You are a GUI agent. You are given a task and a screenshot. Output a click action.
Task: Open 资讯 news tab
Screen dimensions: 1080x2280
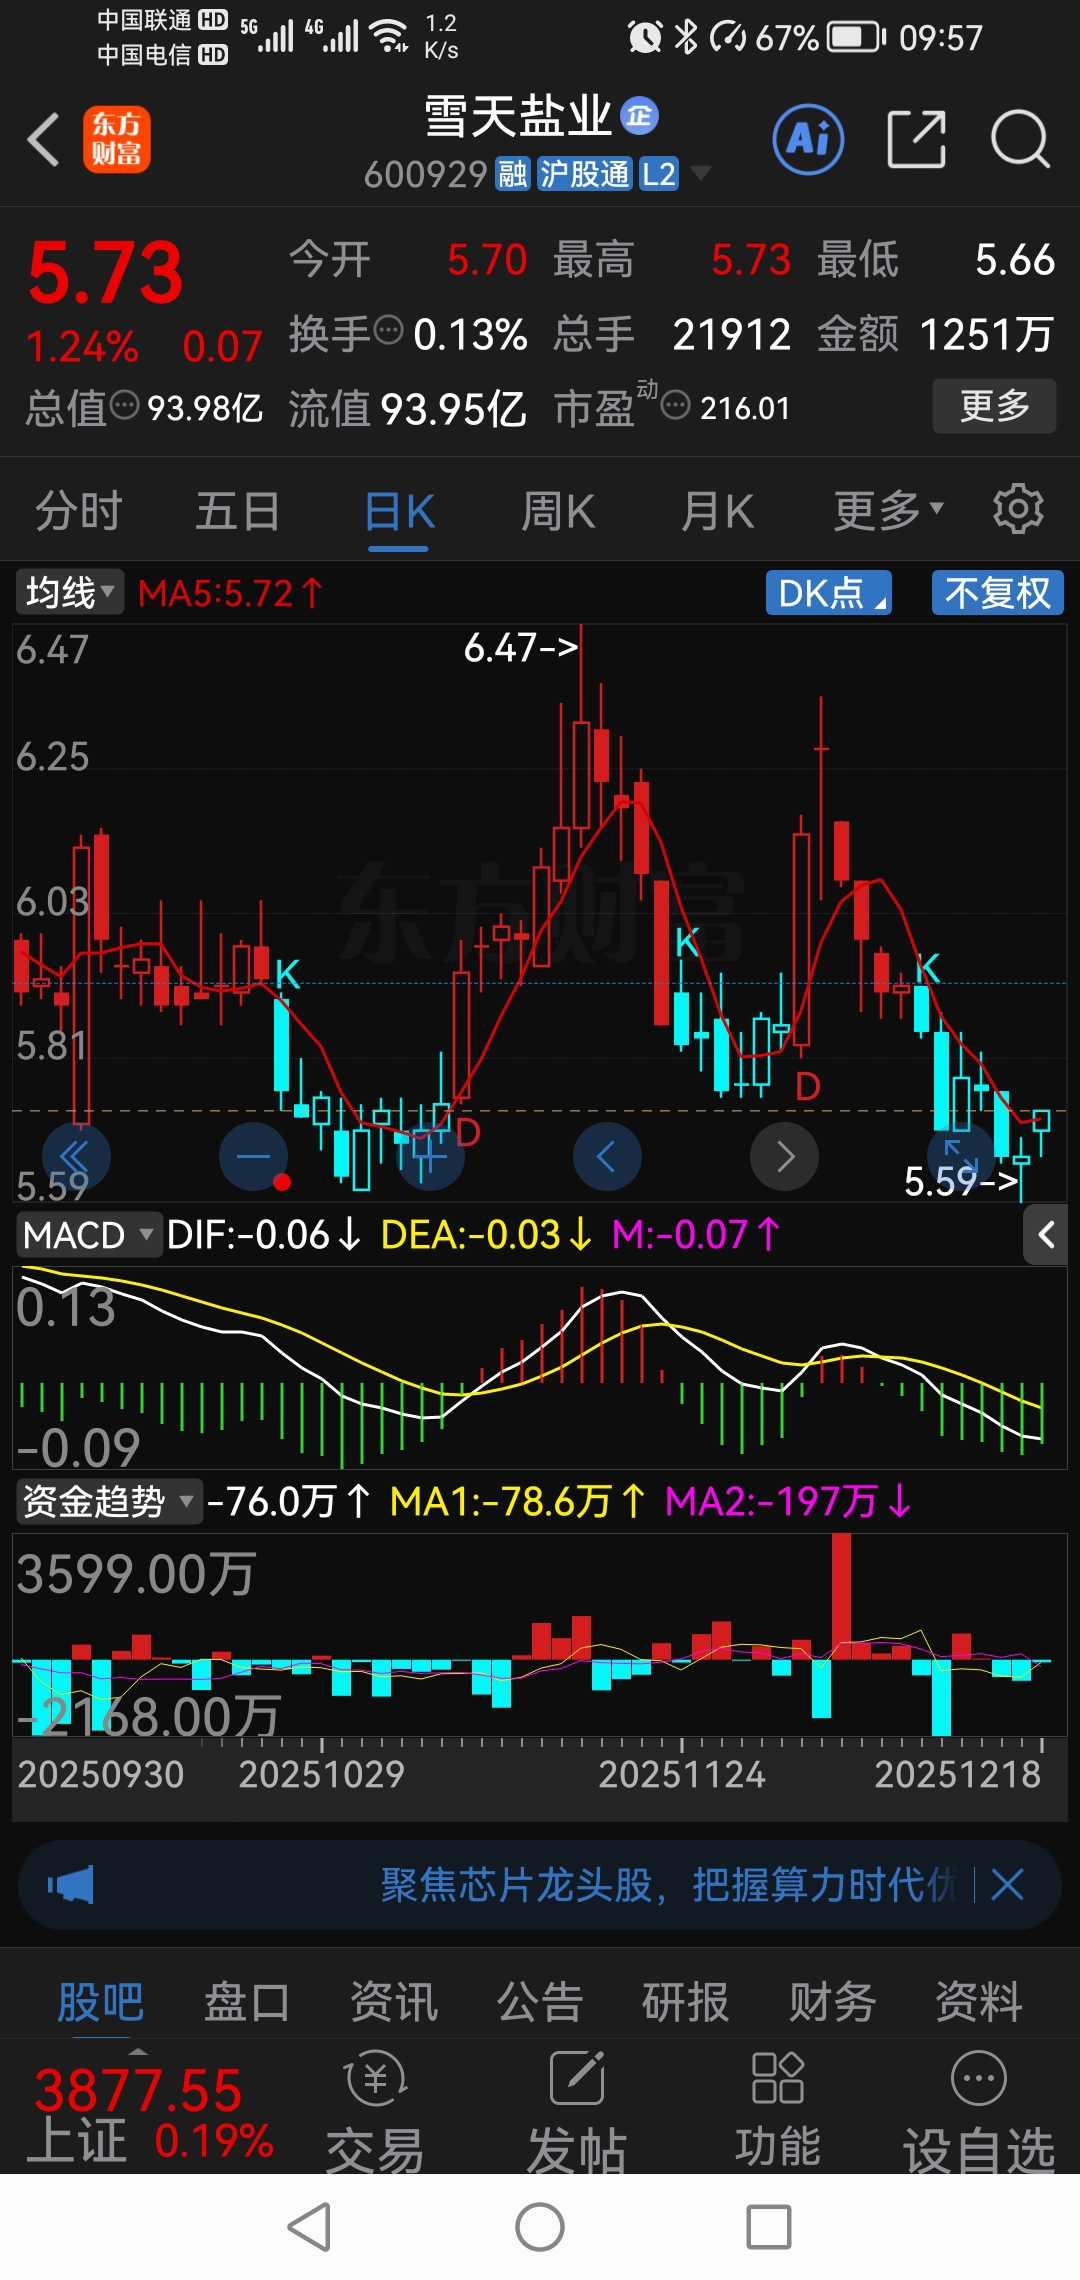[393, 2002]
